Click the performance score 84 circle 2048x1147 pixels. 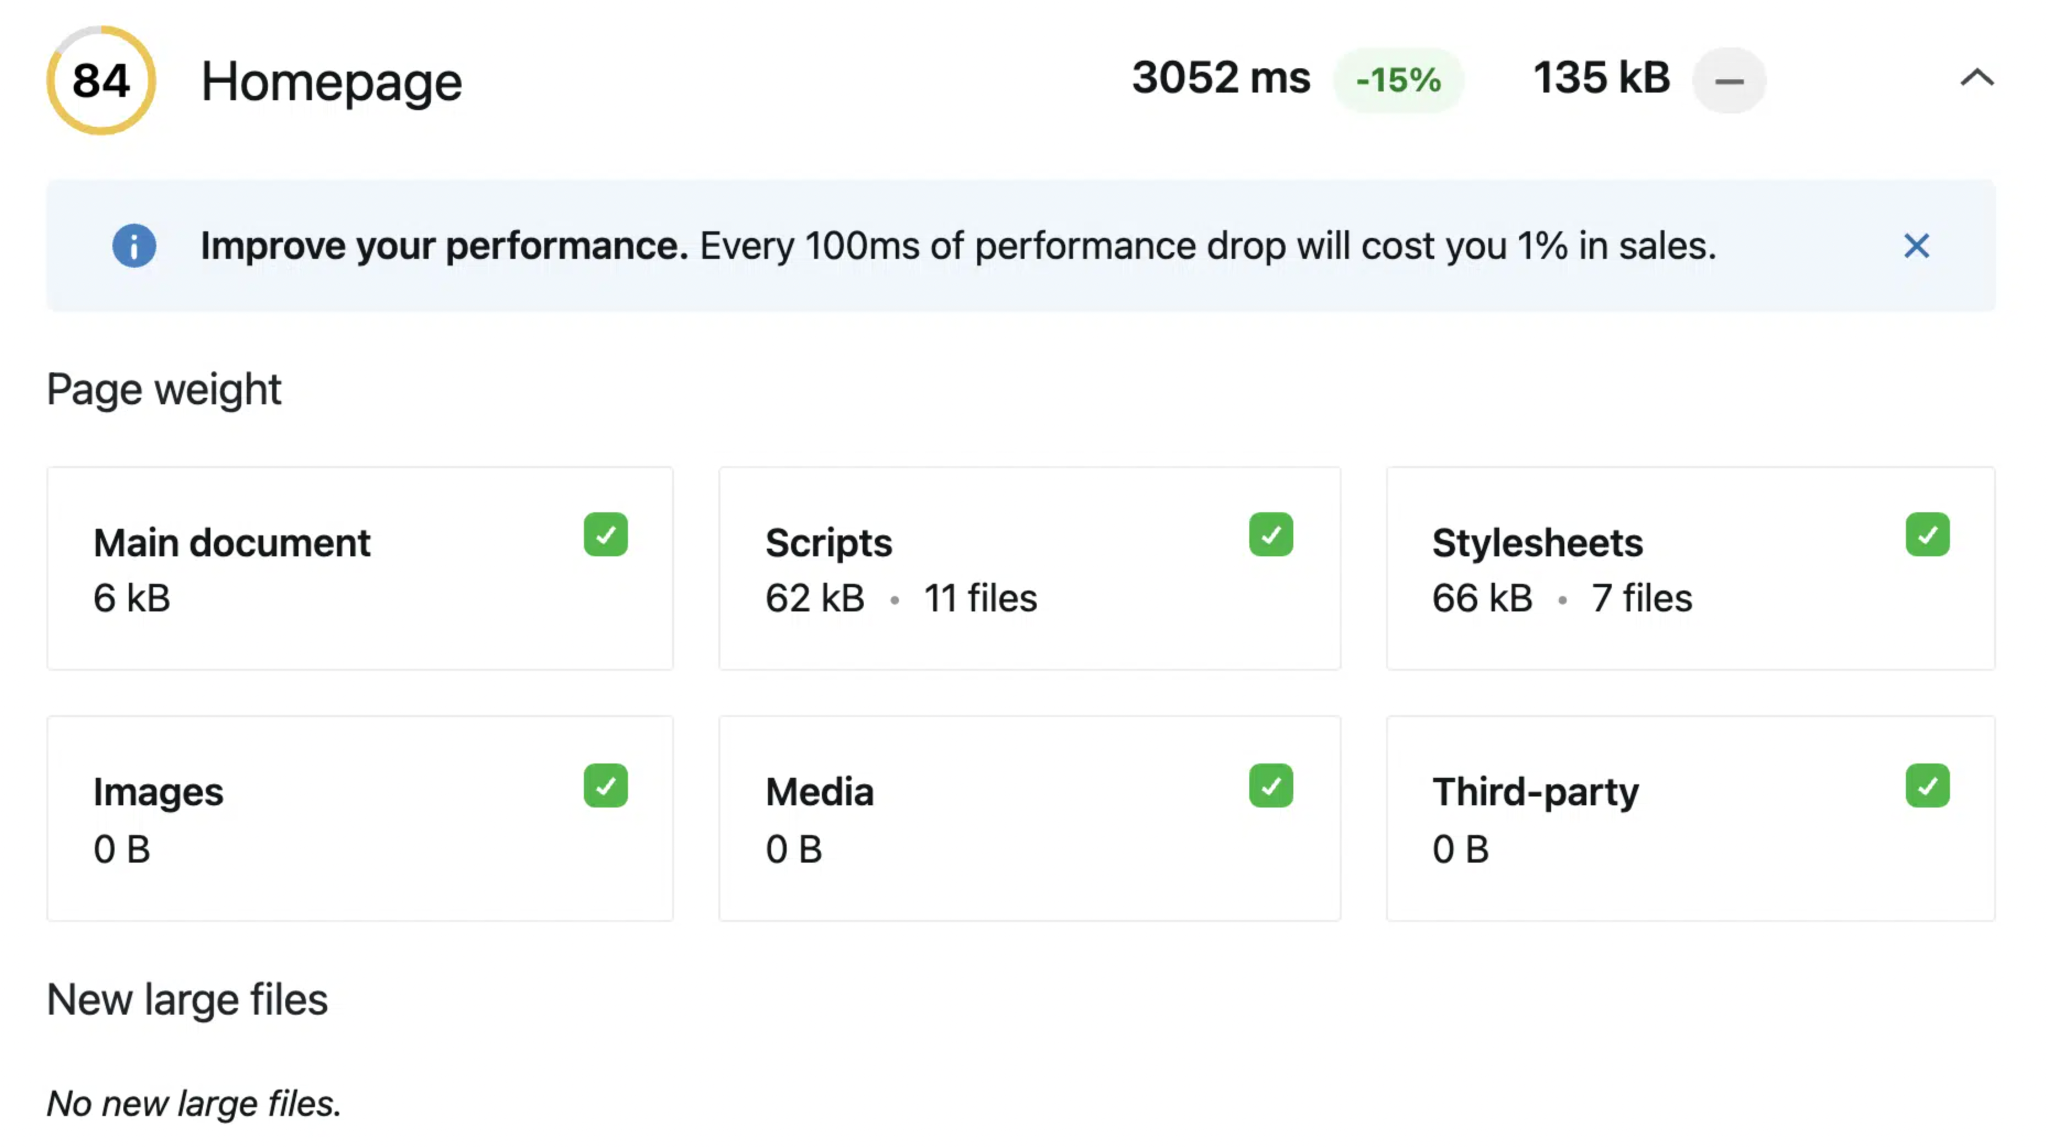coord(101,81)
